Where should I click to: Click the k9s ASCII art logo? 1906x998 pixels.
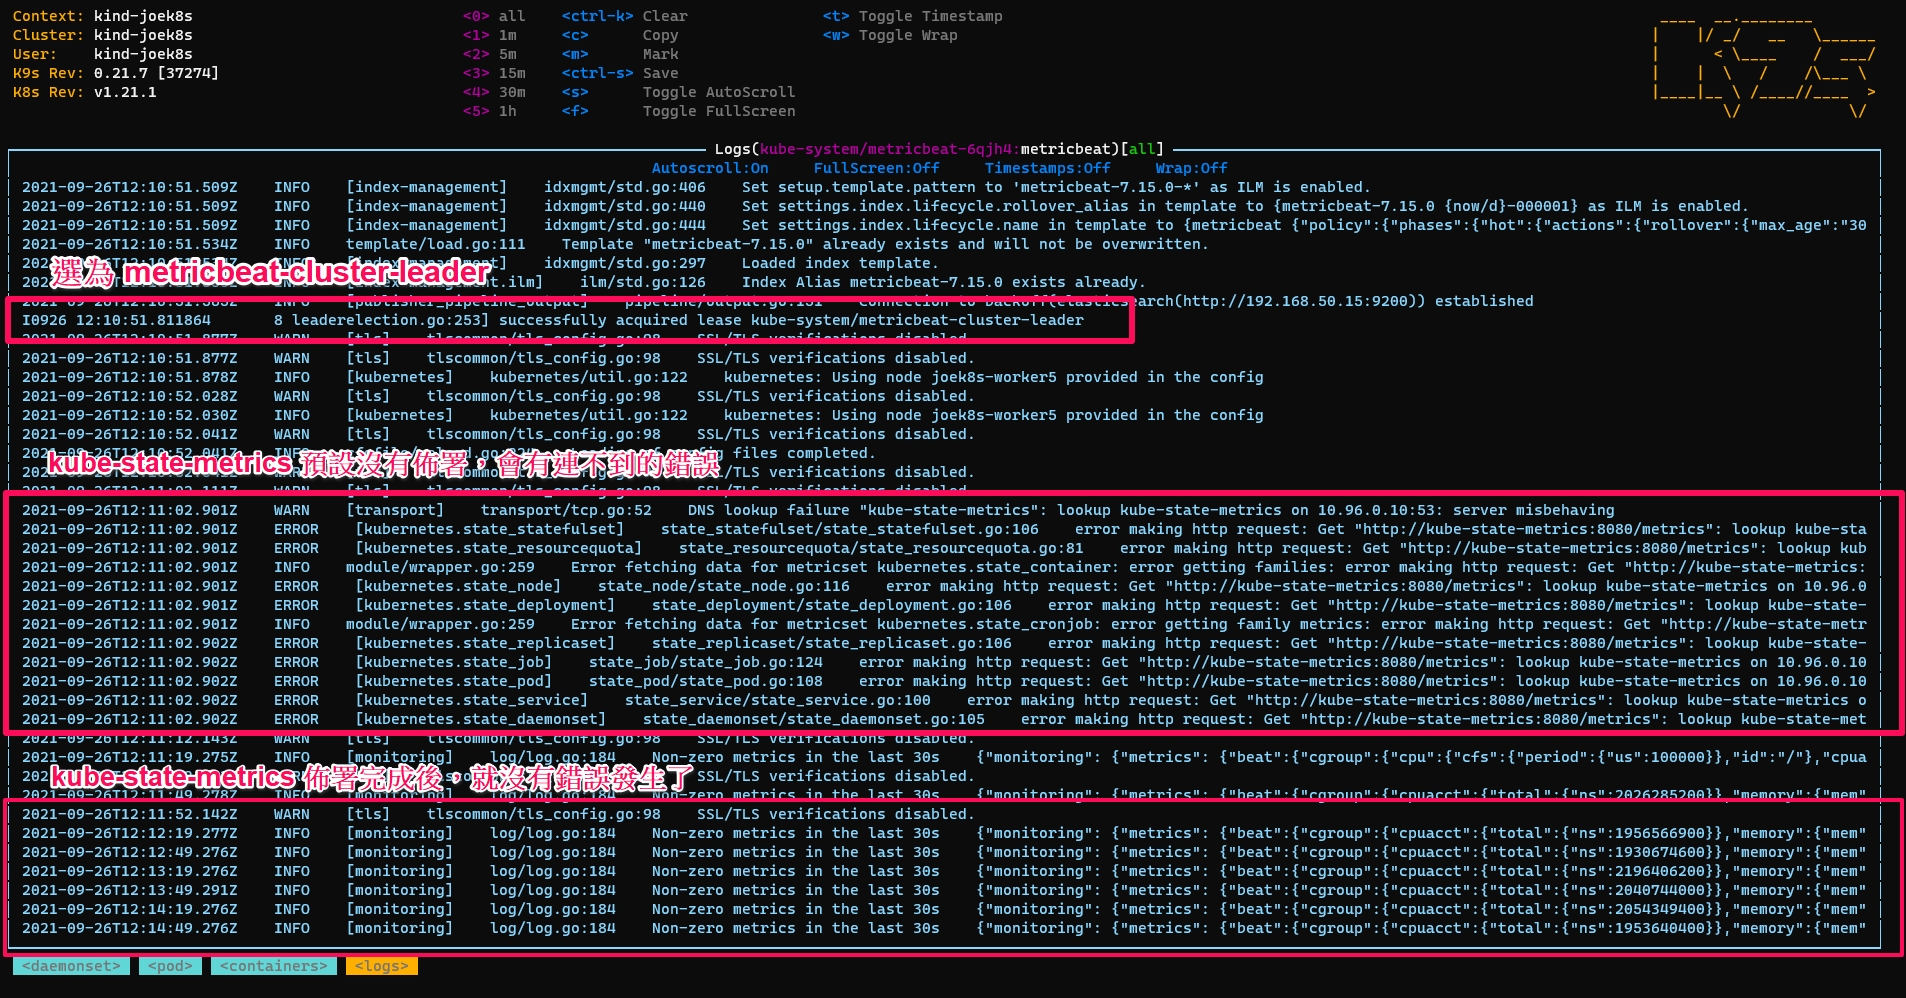coord(1764,66)
